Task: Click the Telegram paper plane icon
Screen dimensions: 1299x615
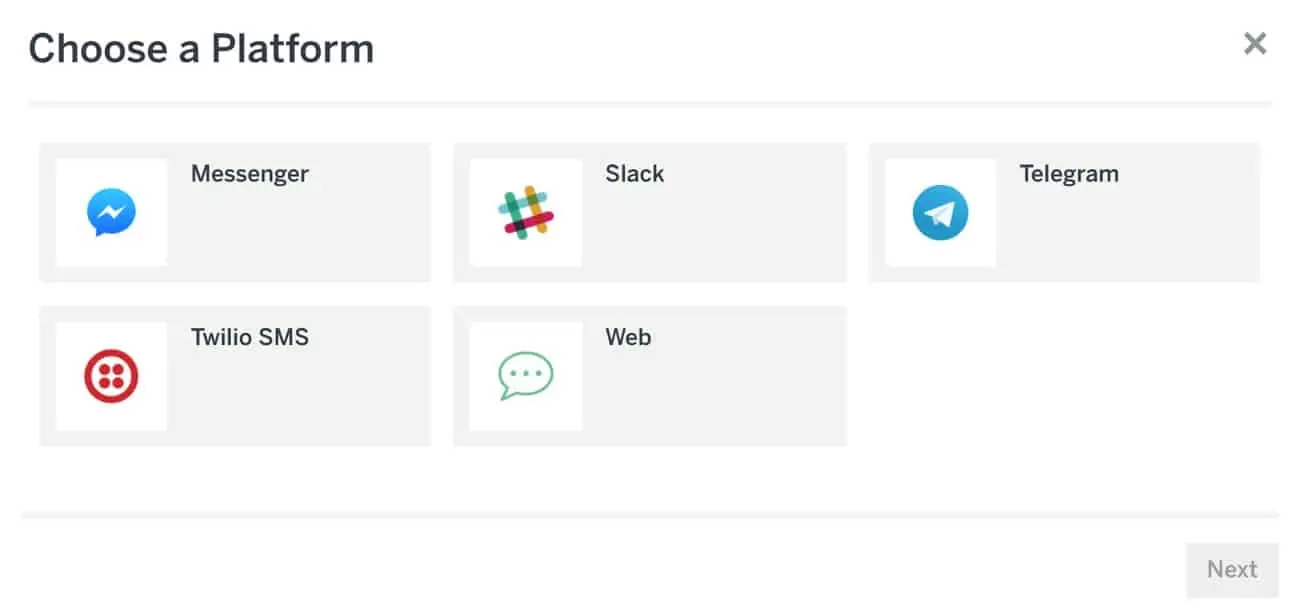Action: click(940, 213)
